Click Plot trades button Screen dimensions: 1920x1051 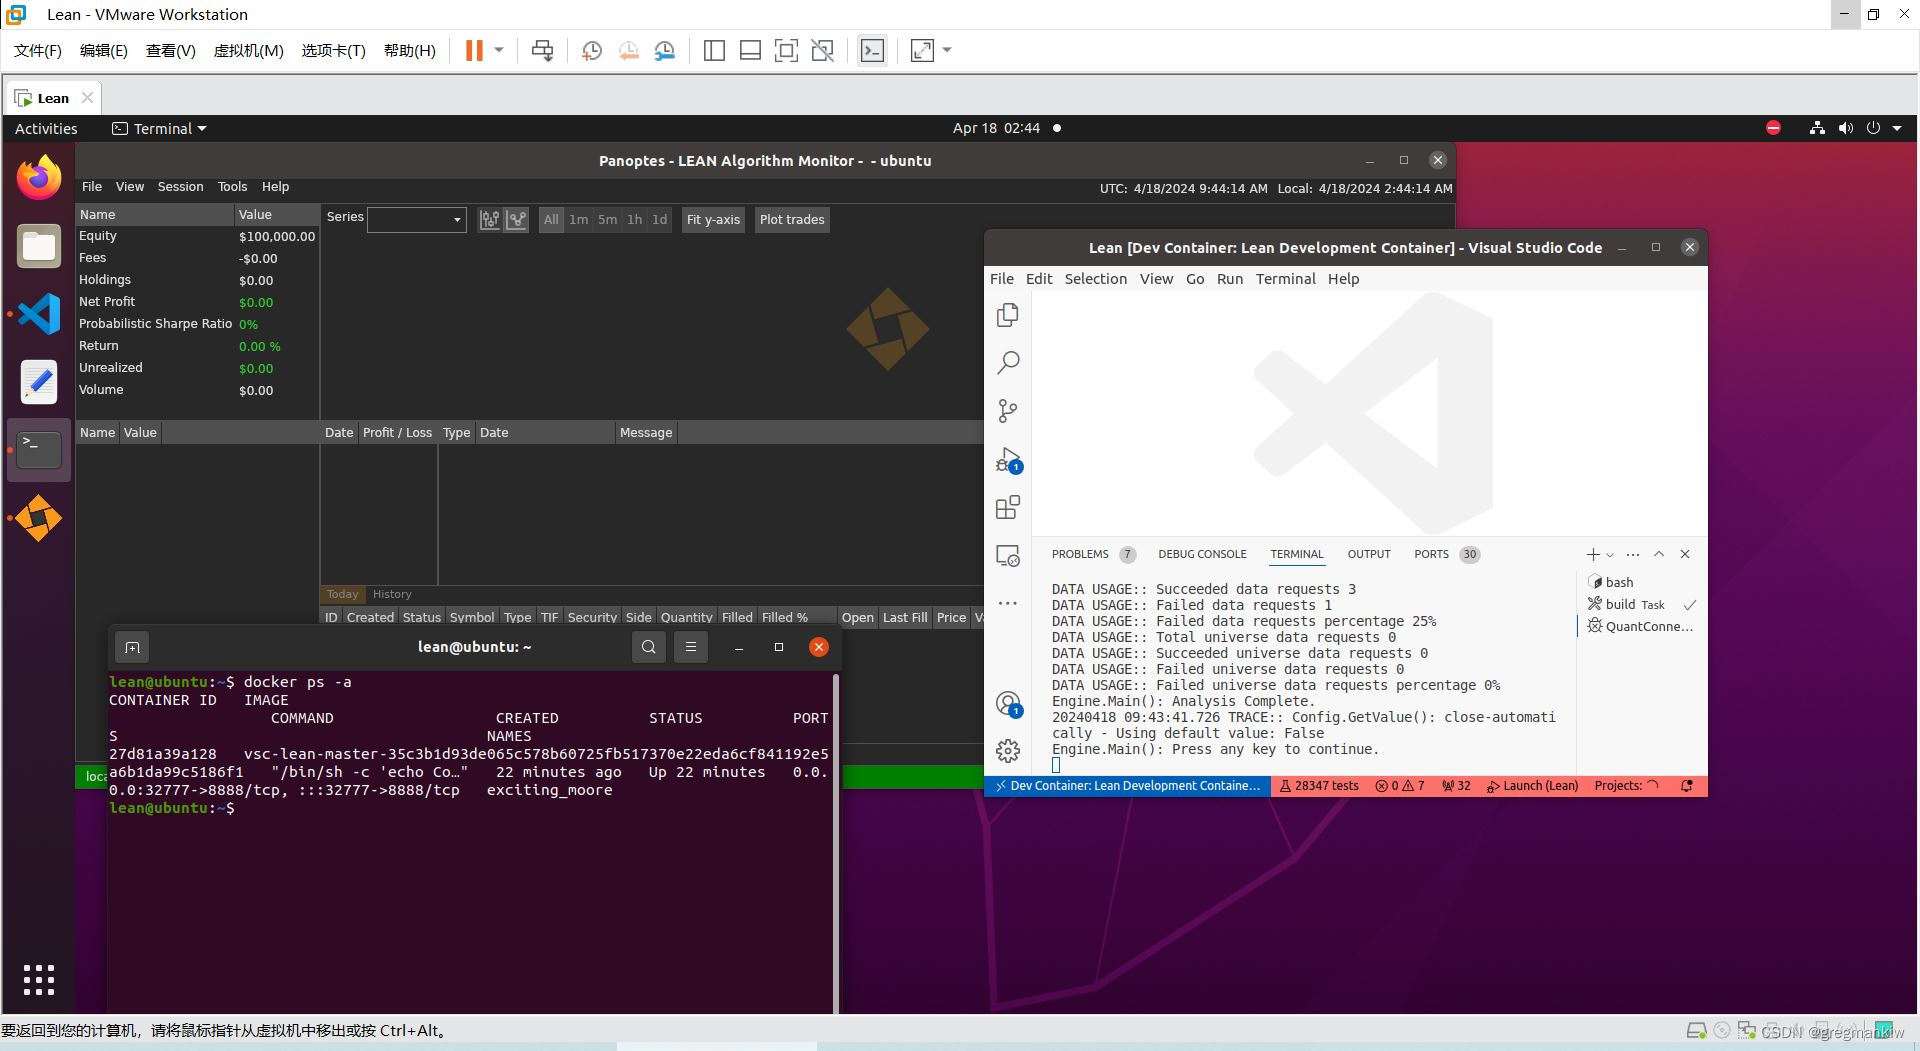coord(792,220)
